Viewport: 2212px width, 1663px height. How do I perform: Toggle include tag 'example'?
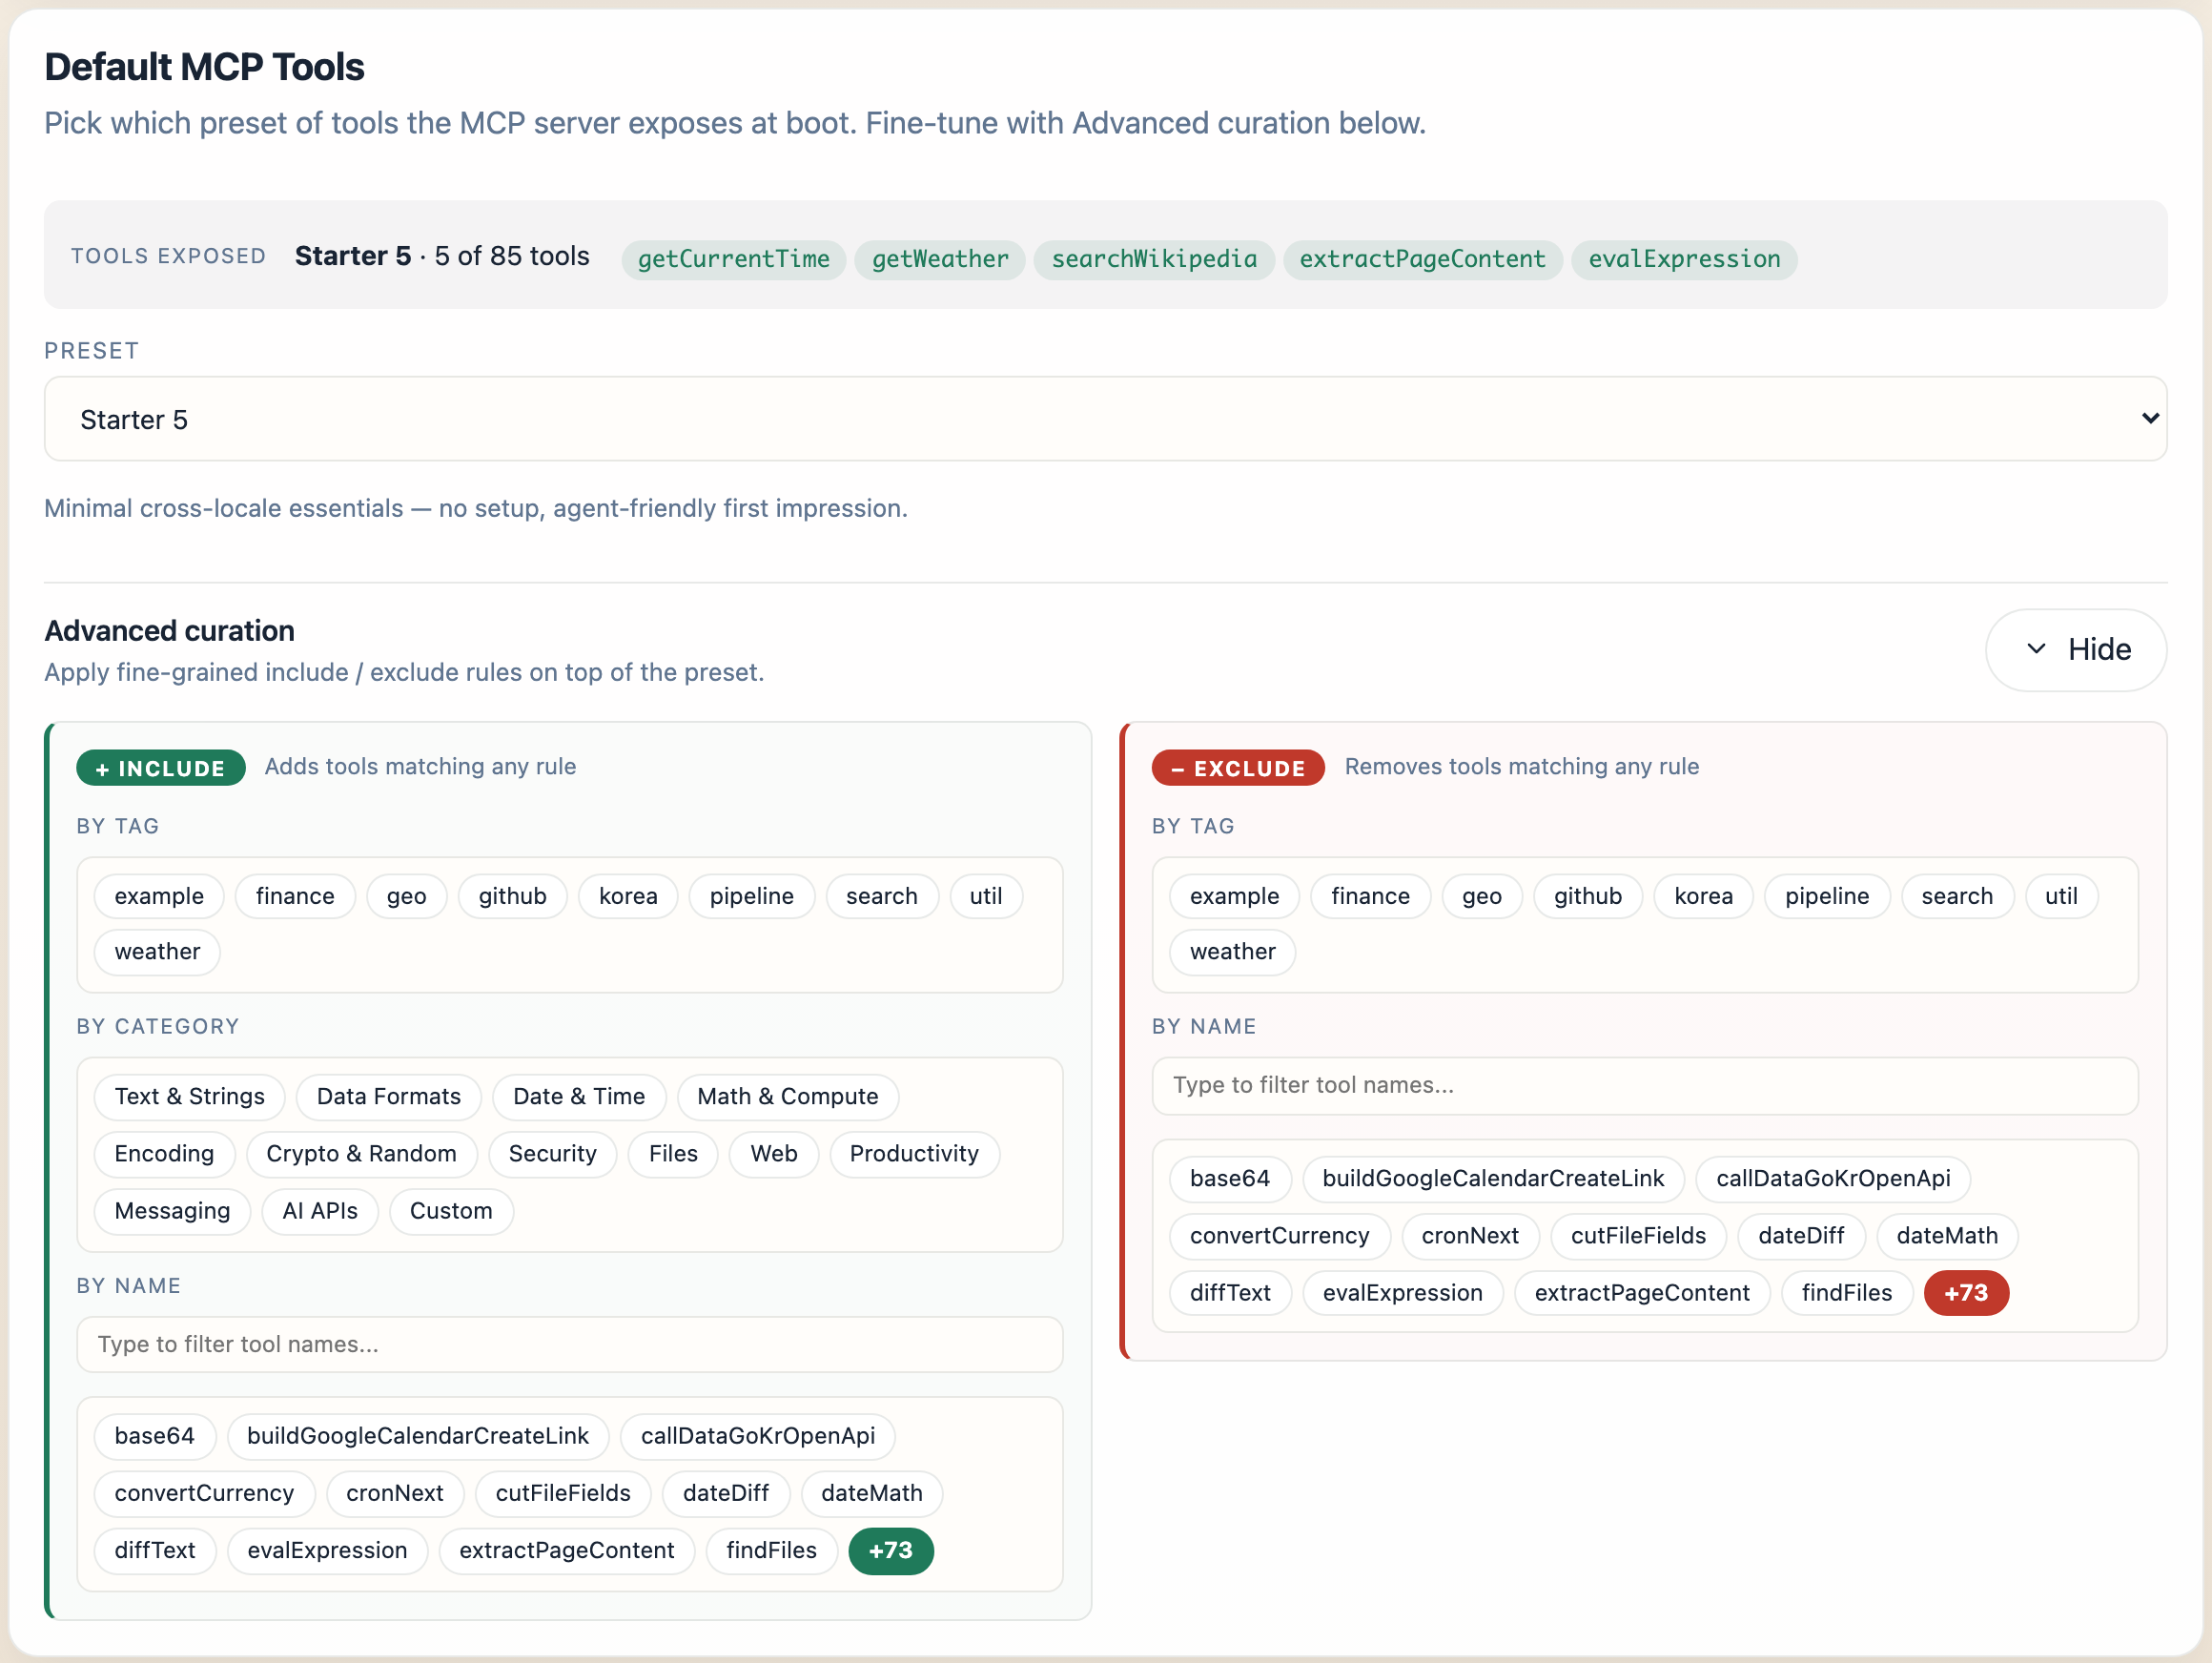coord(159,896)
